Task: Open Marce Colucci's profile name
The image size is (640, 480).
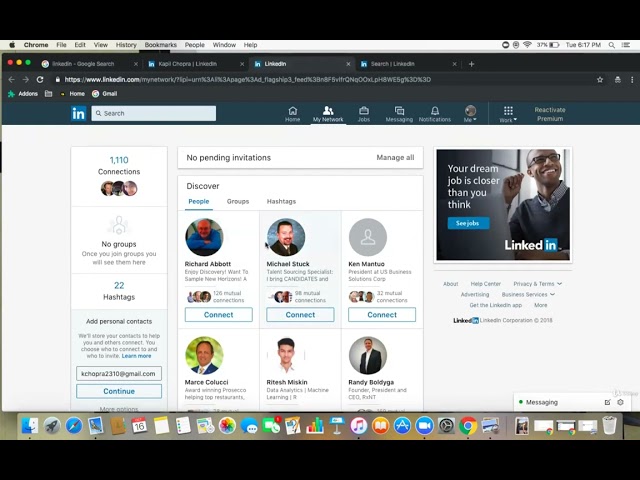Action: point(206,382)
